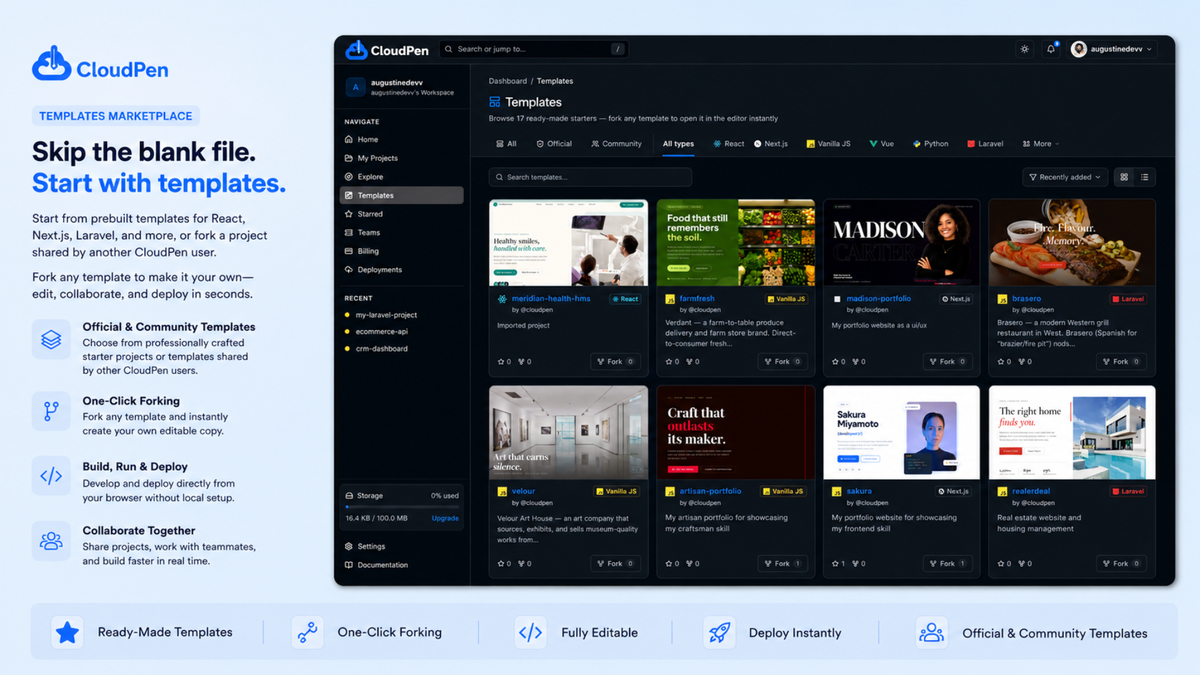Image resolution: width=1200 pixels, height=675 pixels.
Task: Fork the meridian-health-hms template
Action: (616, 362)
